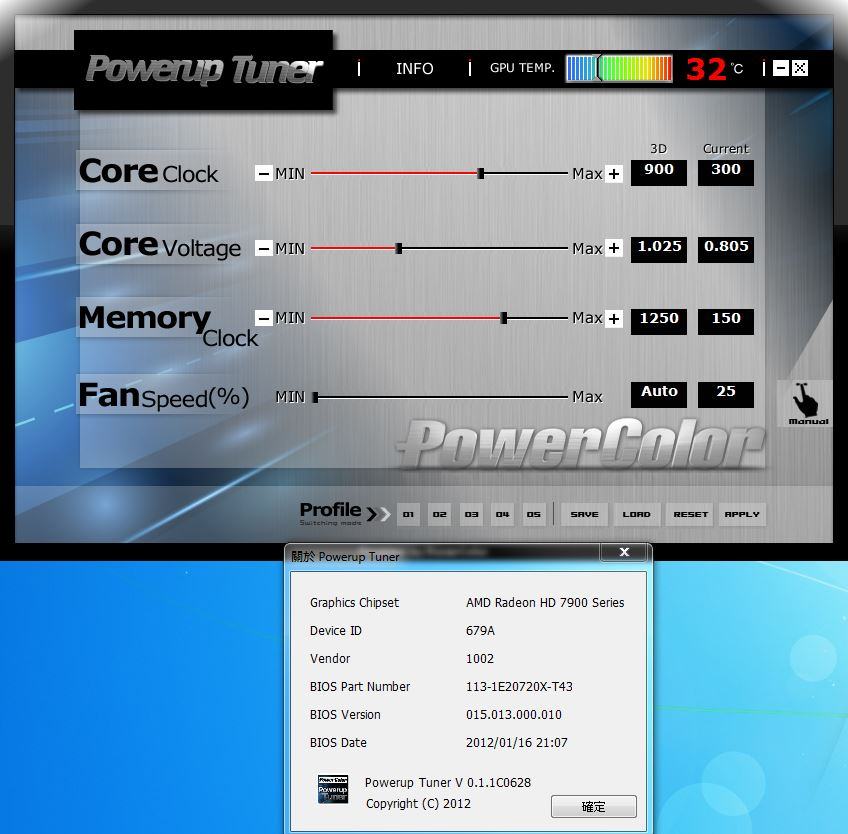The width and height of the screenshot is (848, 834).
Task: Click the Fan Speed Auto value box
Action: (659, 394)
